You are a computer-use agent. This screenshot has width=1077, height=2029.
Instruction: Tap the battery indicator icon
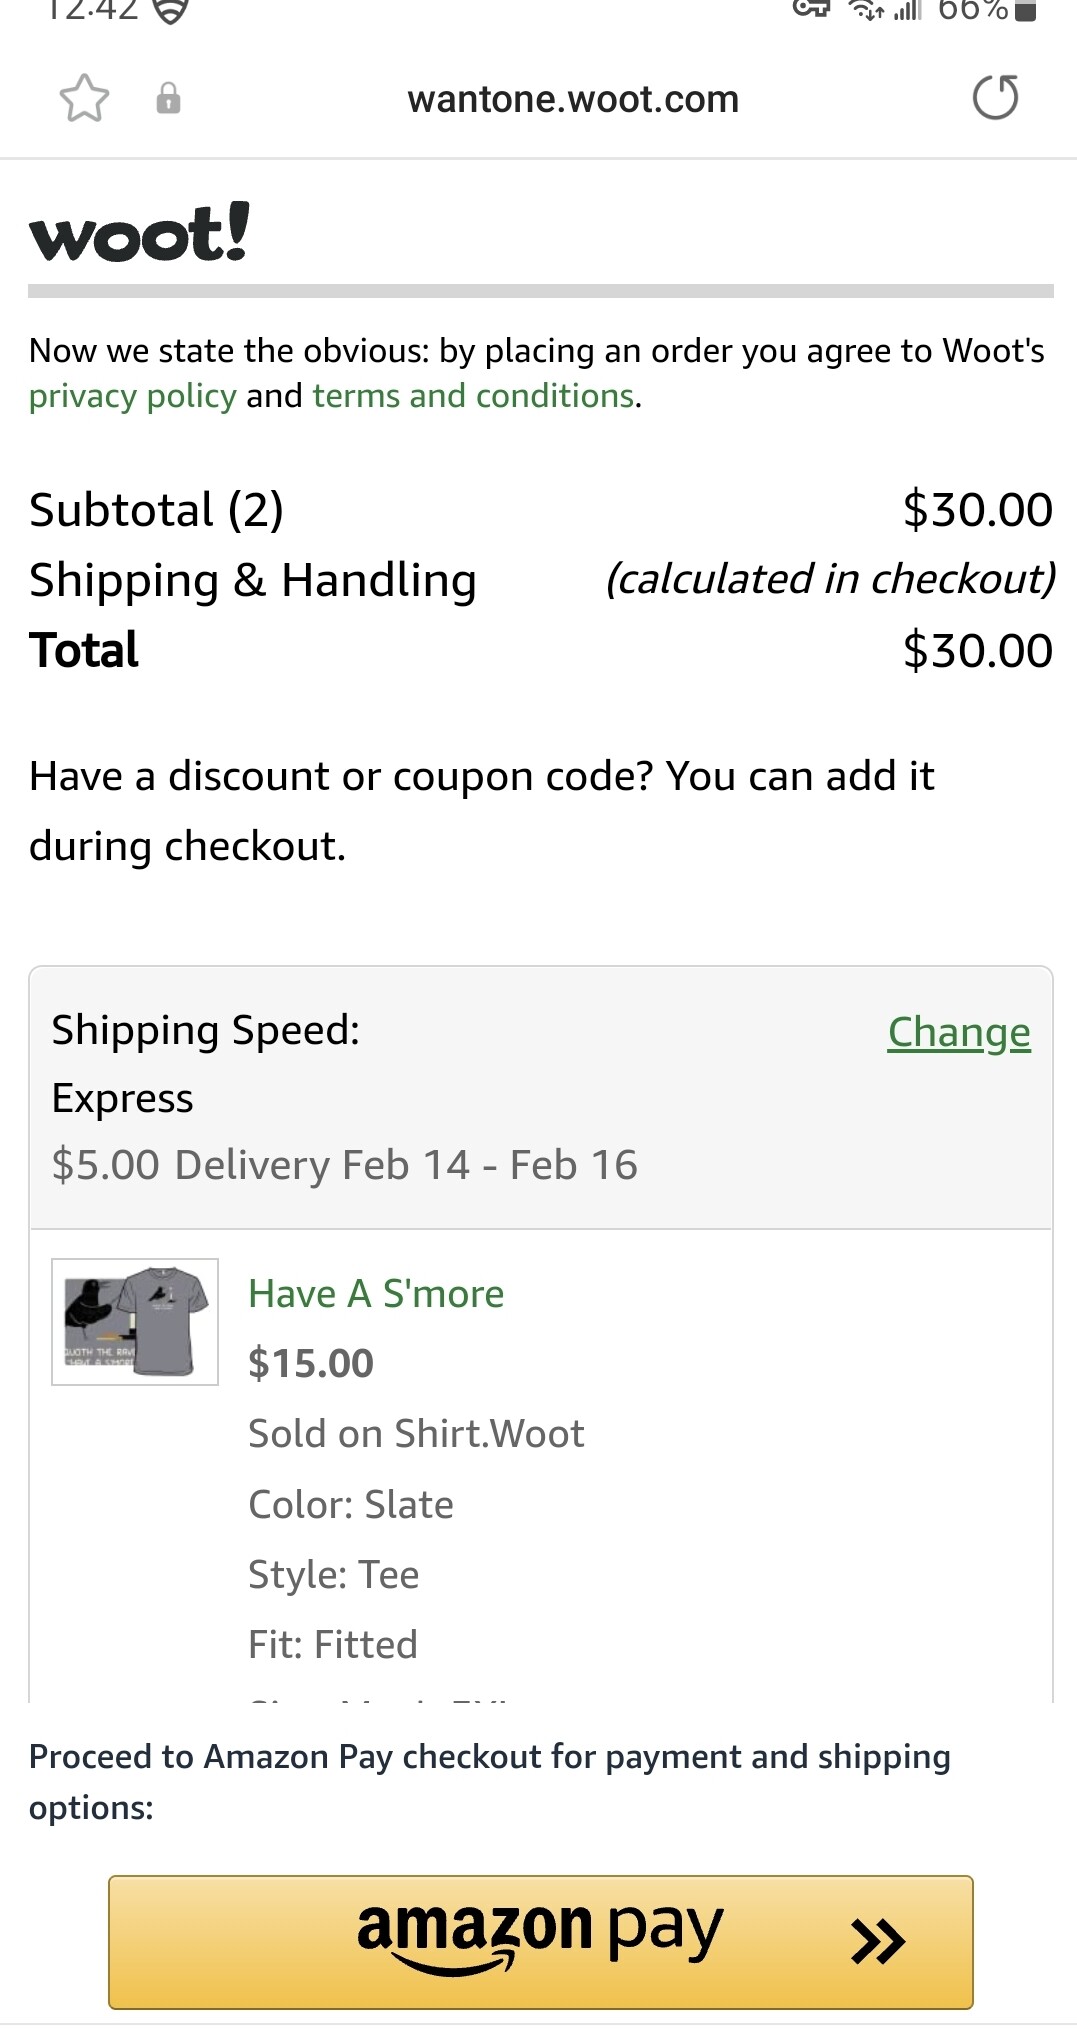tap(1024, 11)
